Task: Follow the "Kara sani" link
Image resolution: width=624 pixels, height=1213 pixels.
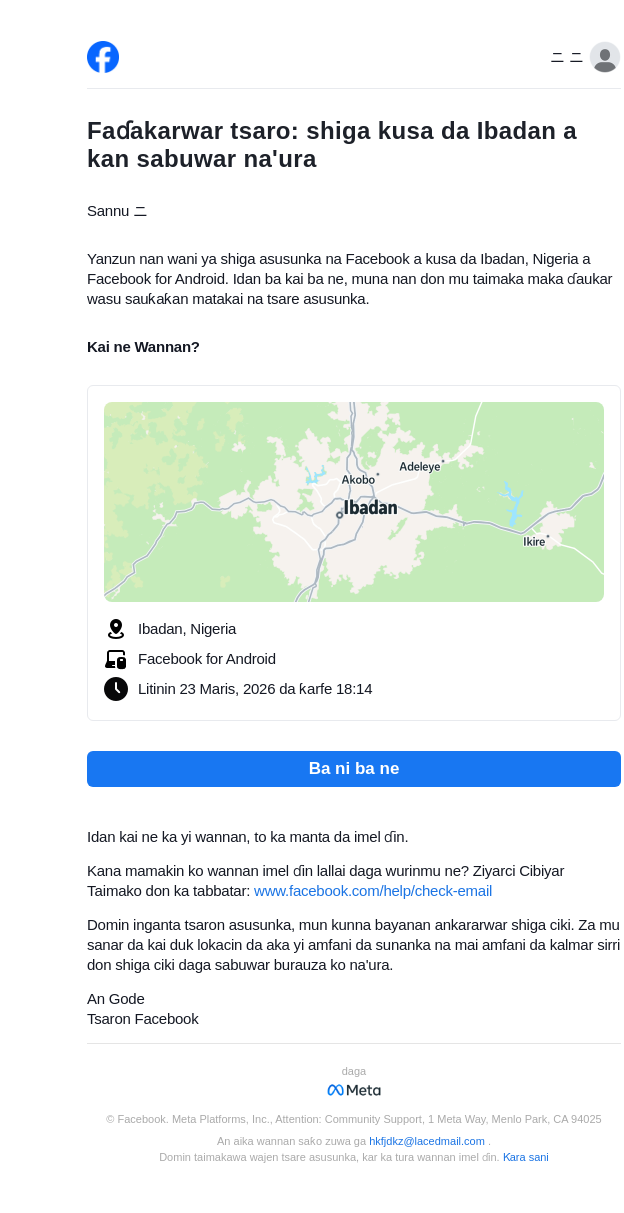Action: coord(526,1157)
